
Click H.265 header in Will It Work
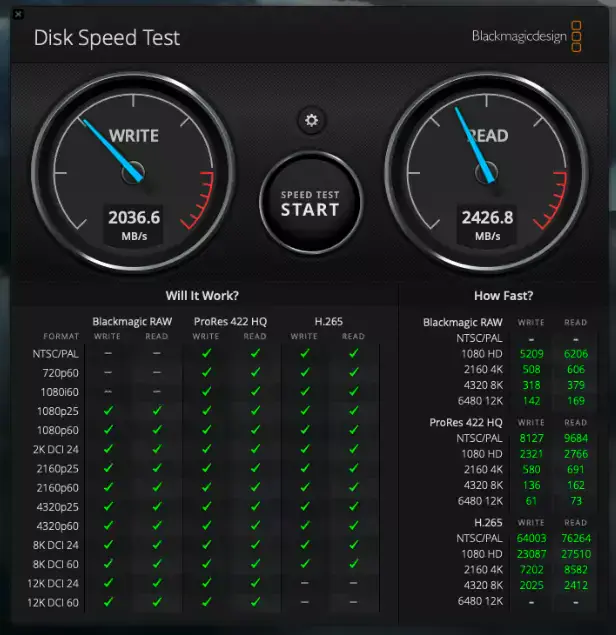(x=328, y=322)
